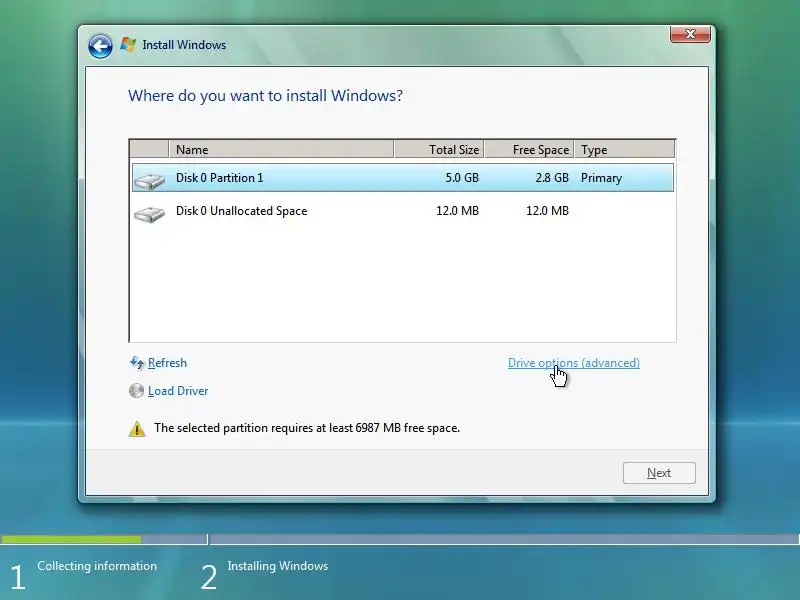Click the Load Driver disc icon

(x=136, y=391)
